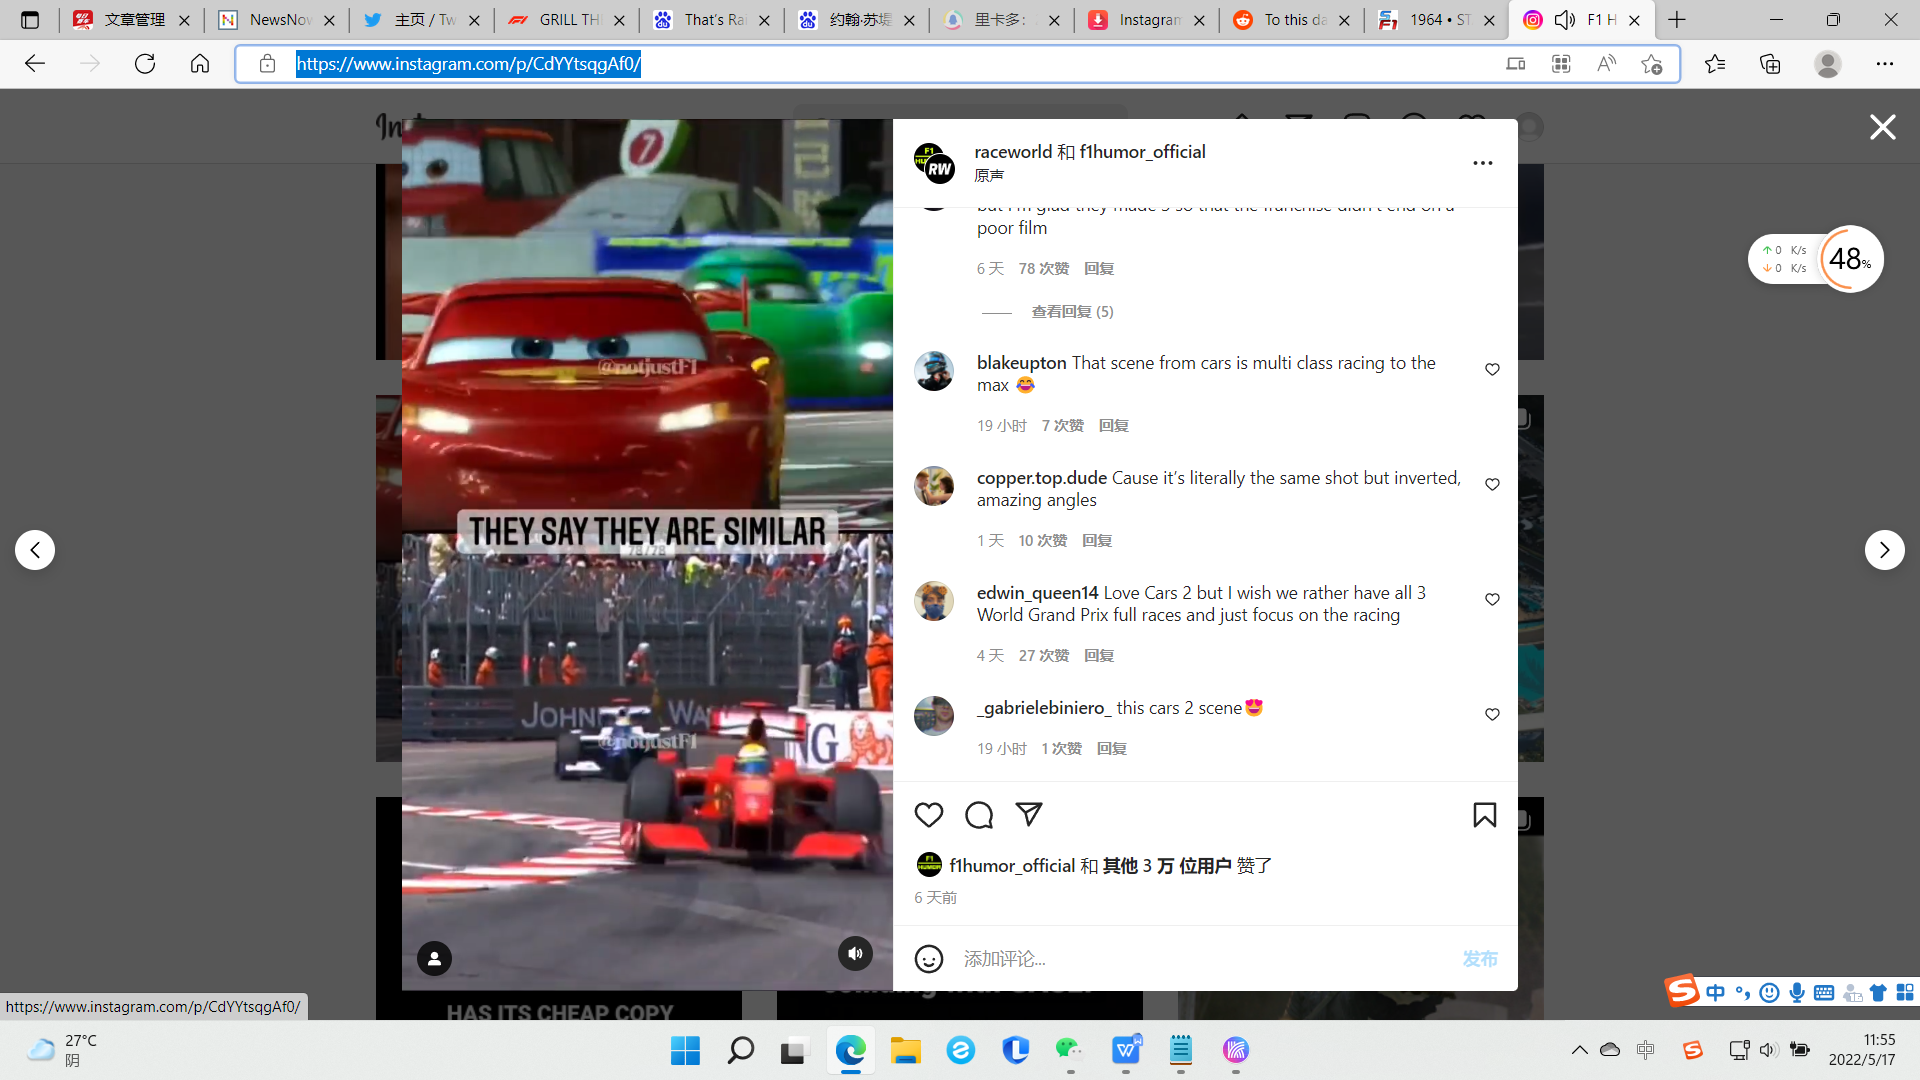Reply to blakeupton's comment

tap(1113, 426)
